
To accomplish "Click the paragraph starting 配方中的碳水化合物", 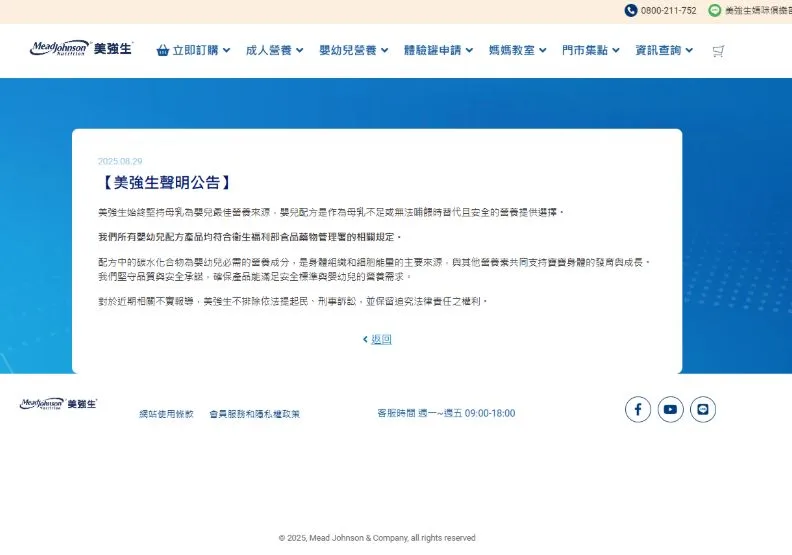I will click(374, 270).
